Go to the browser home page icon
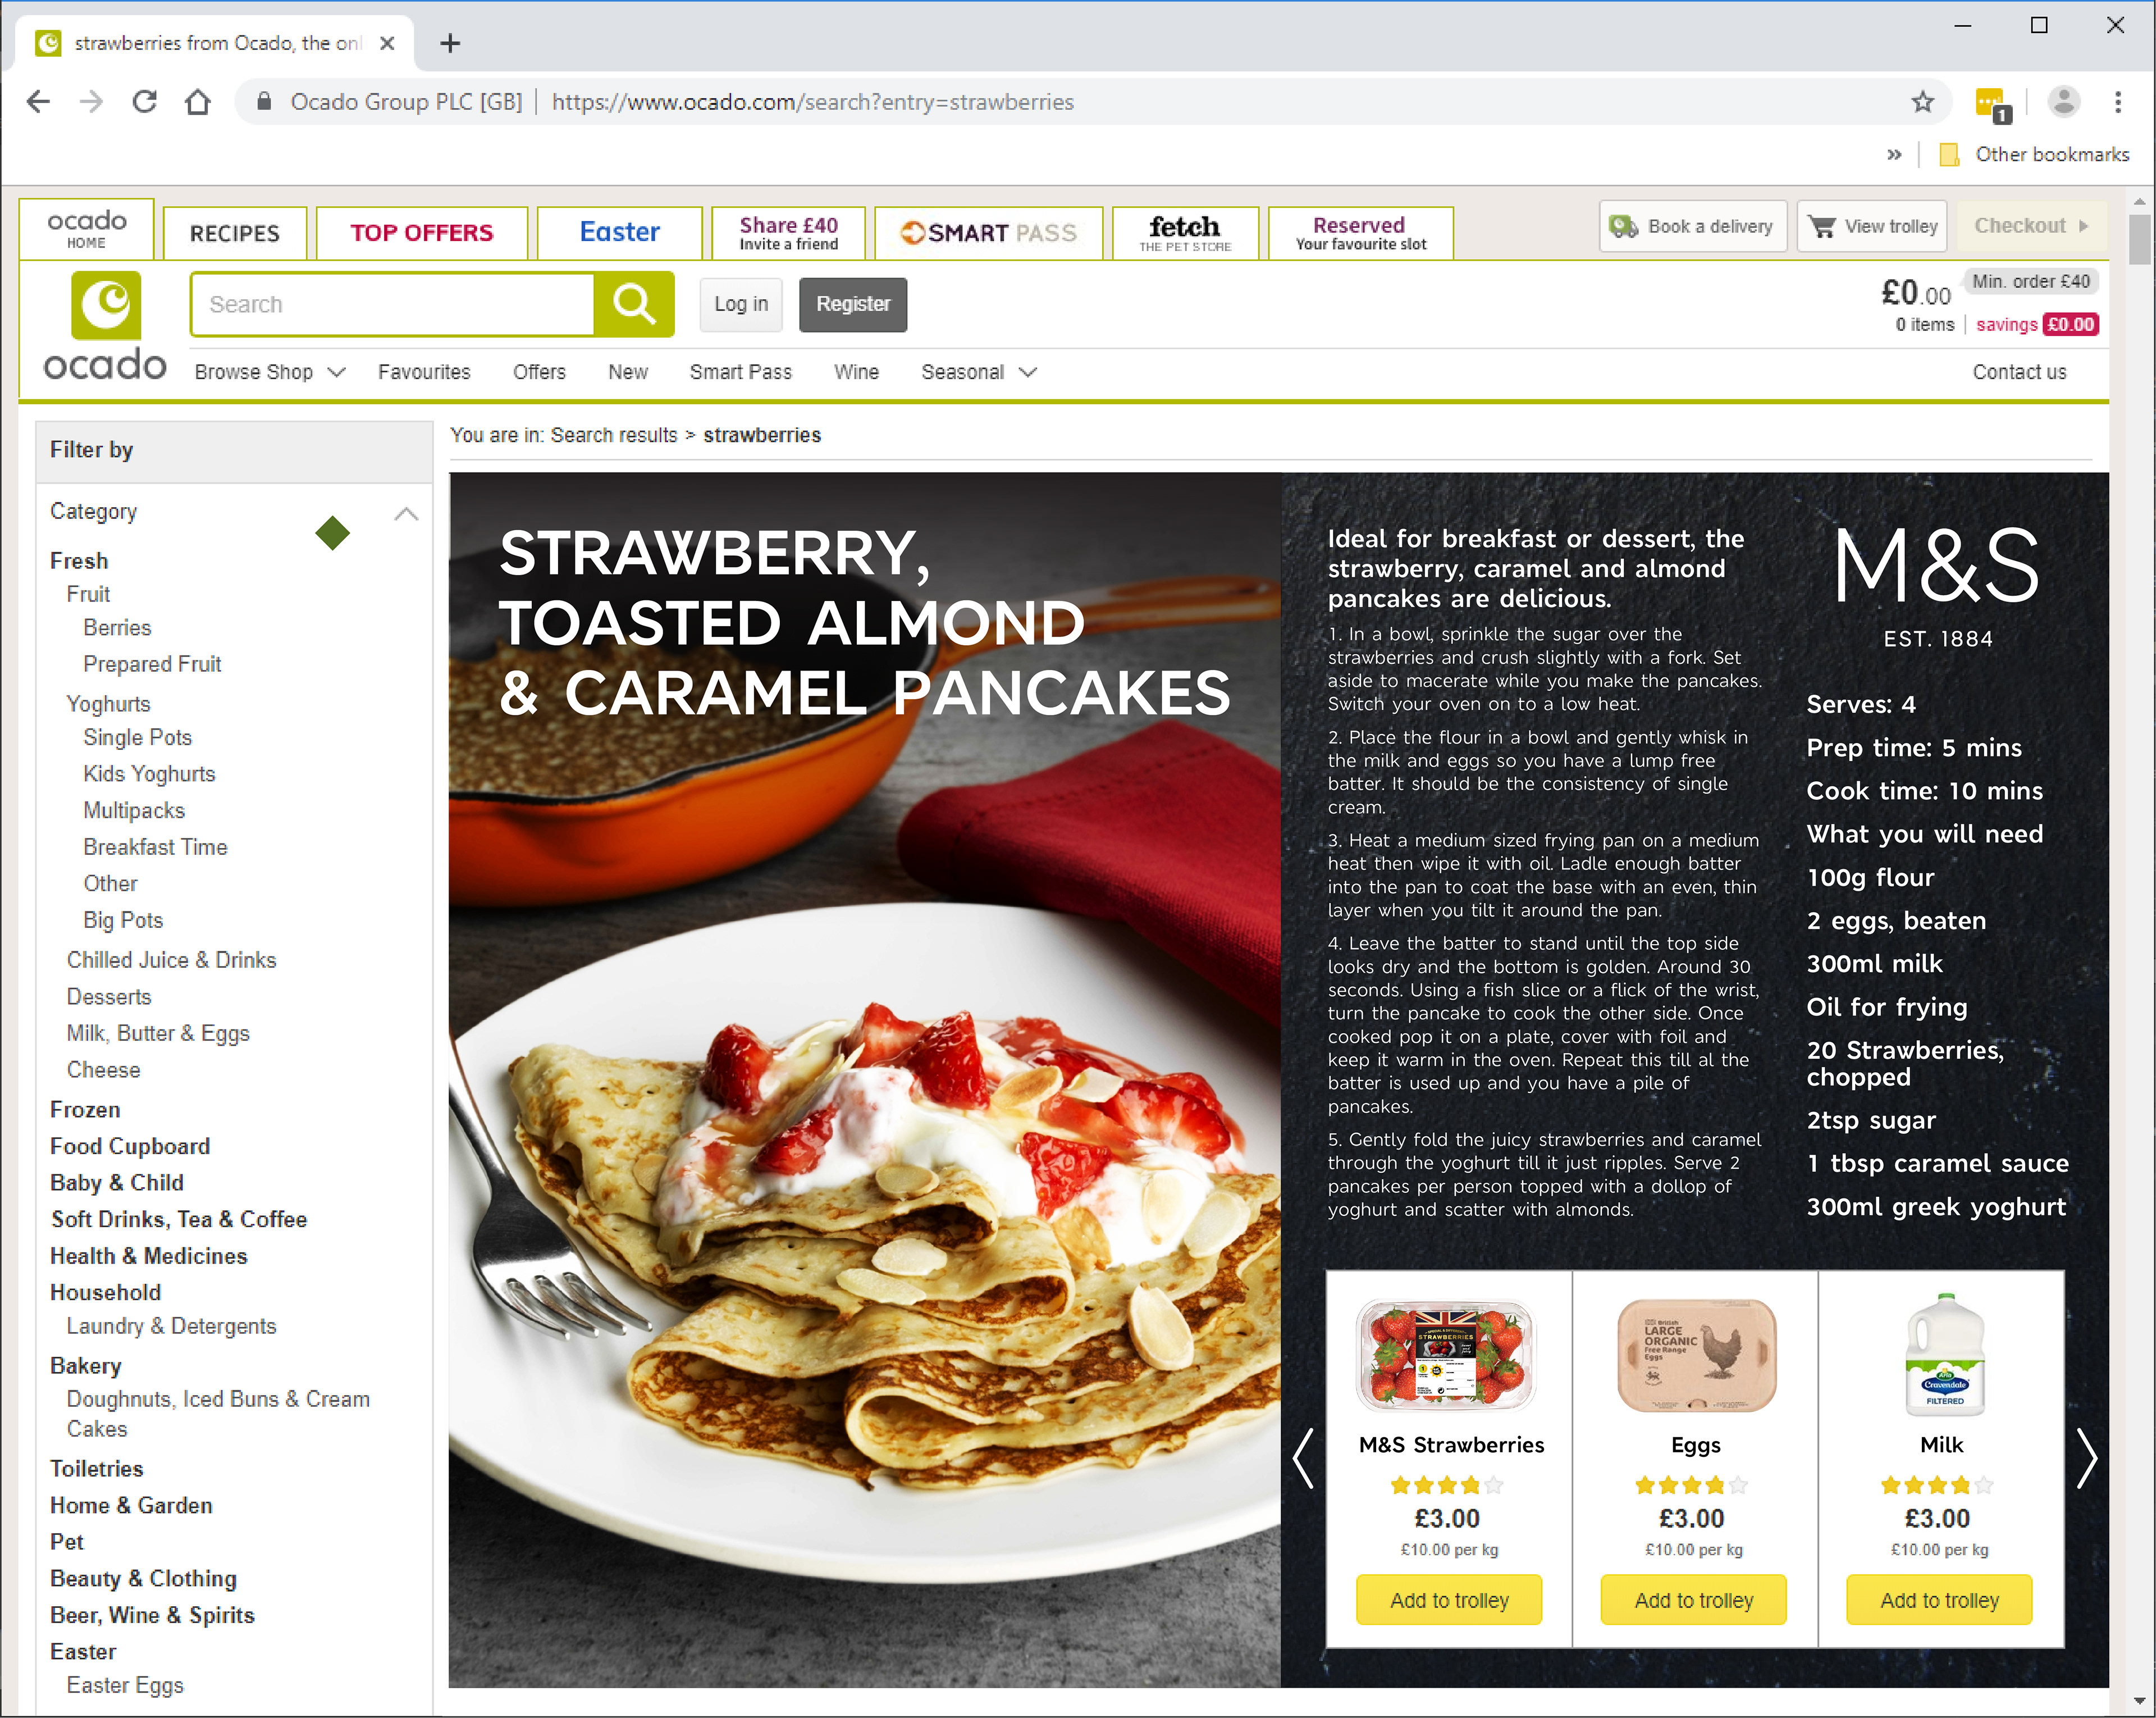Image resolution: width=2156 pixels, height=1718 pixels. click(x=198, y=102)
